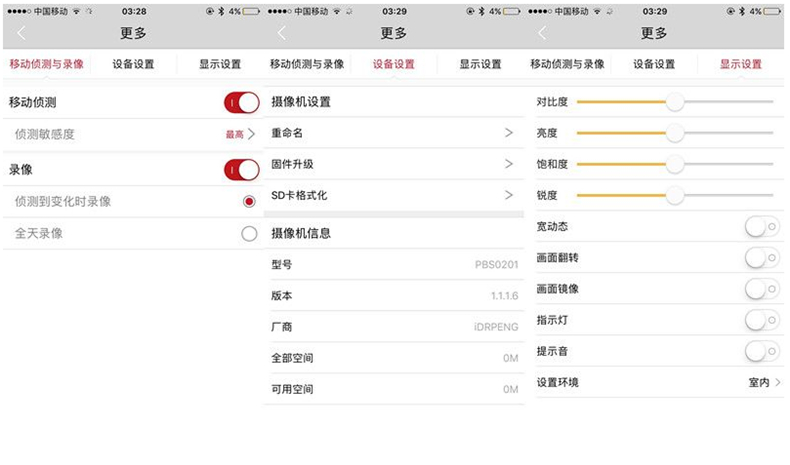Screen dimensions: 790x465
Task: Tap battery icon in middle status bar
Action: point(510,11)
